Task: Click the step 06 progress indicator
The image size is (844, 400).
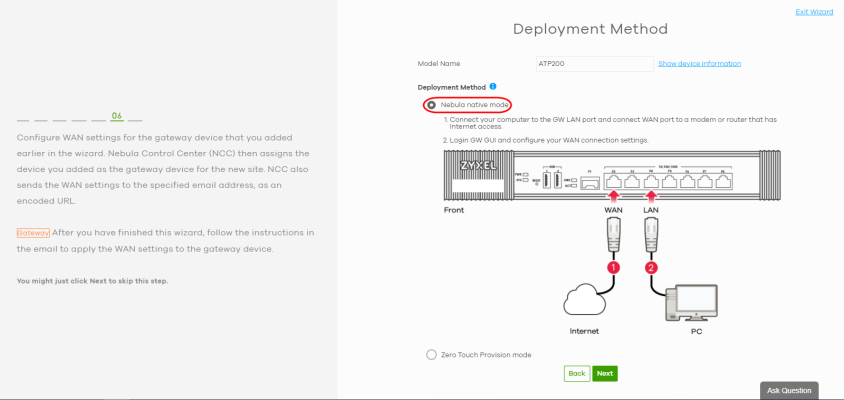Action: coord(117,116)
